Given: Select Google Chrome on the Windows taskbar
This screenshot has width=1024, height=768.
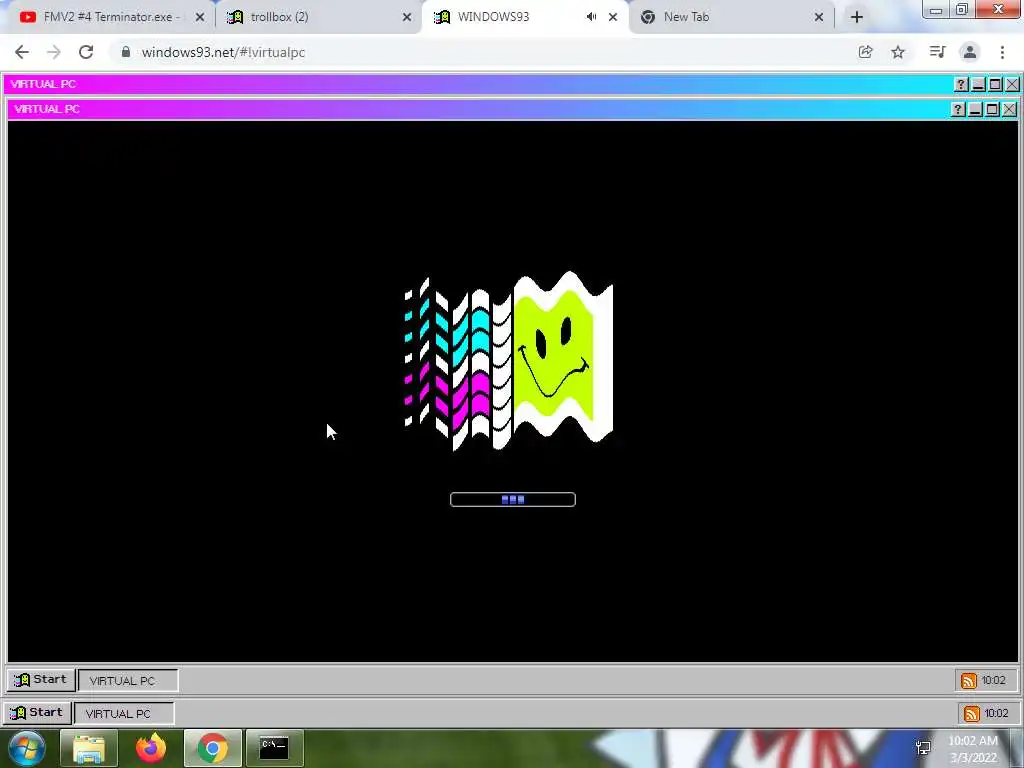Looking at the screenshot, I should coord(213,748).
